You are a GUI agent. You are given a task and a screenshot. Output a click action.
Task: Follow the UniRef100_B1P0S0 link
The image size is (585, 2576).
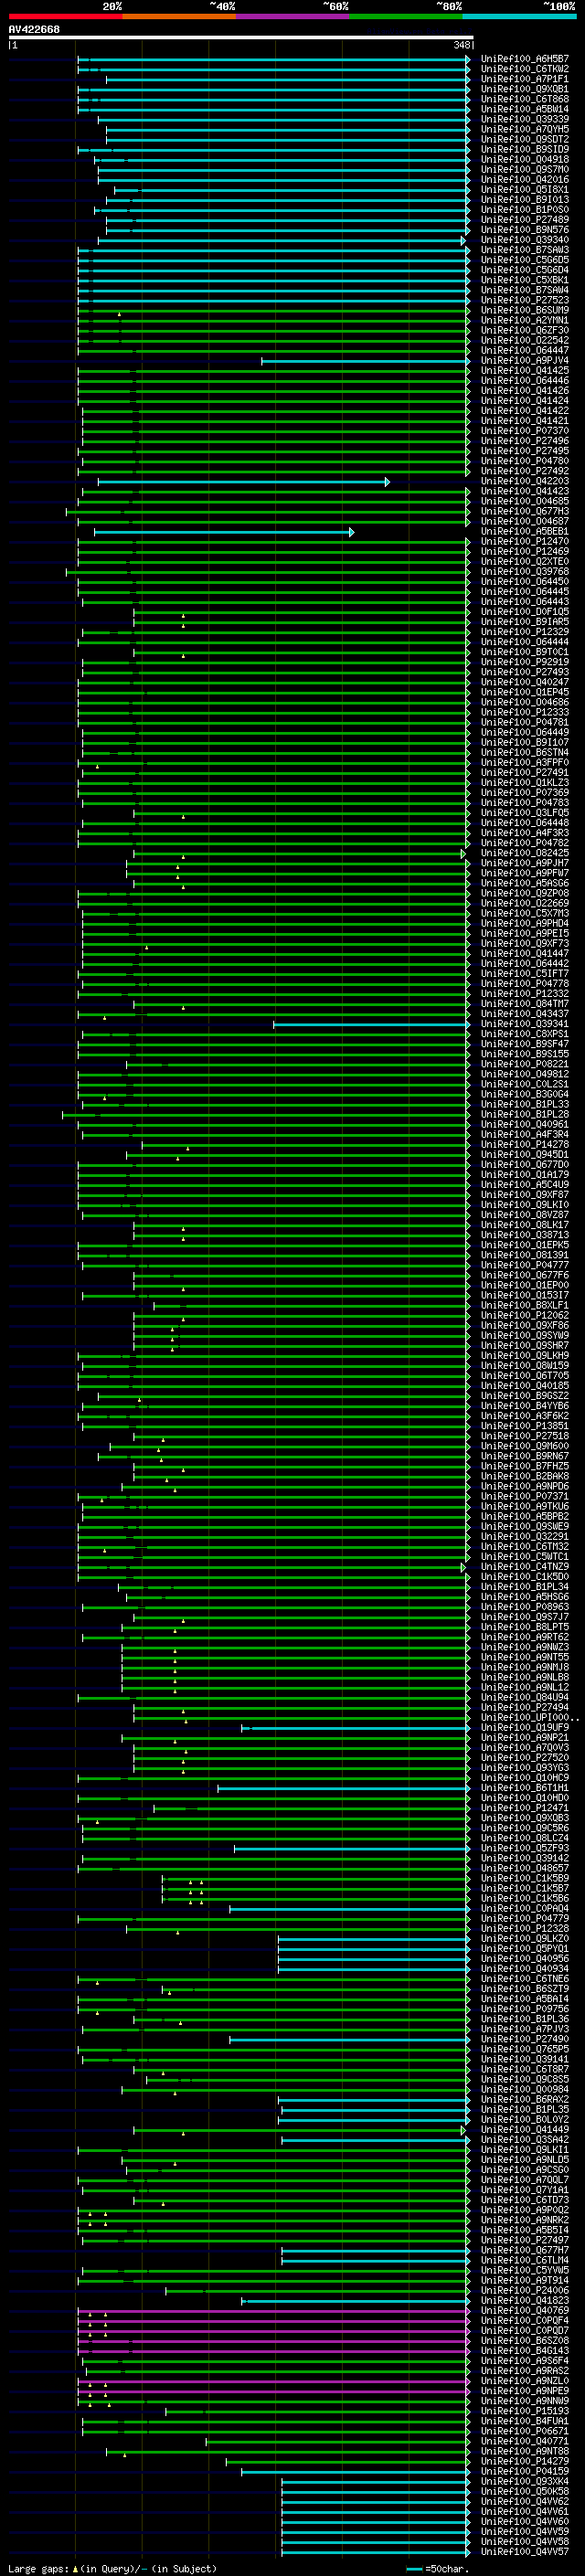pyautogui.click(x=524, y=209)
